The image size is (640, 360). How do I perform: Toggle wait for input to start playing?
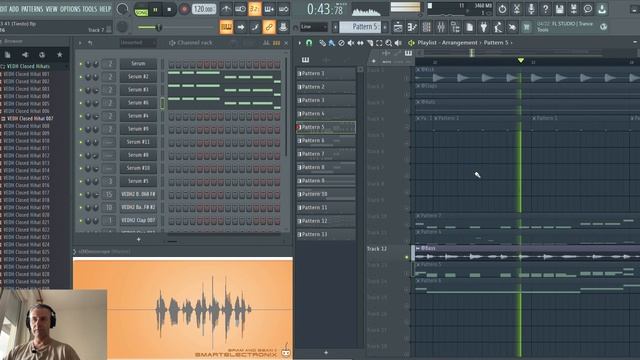coord(240,9)
